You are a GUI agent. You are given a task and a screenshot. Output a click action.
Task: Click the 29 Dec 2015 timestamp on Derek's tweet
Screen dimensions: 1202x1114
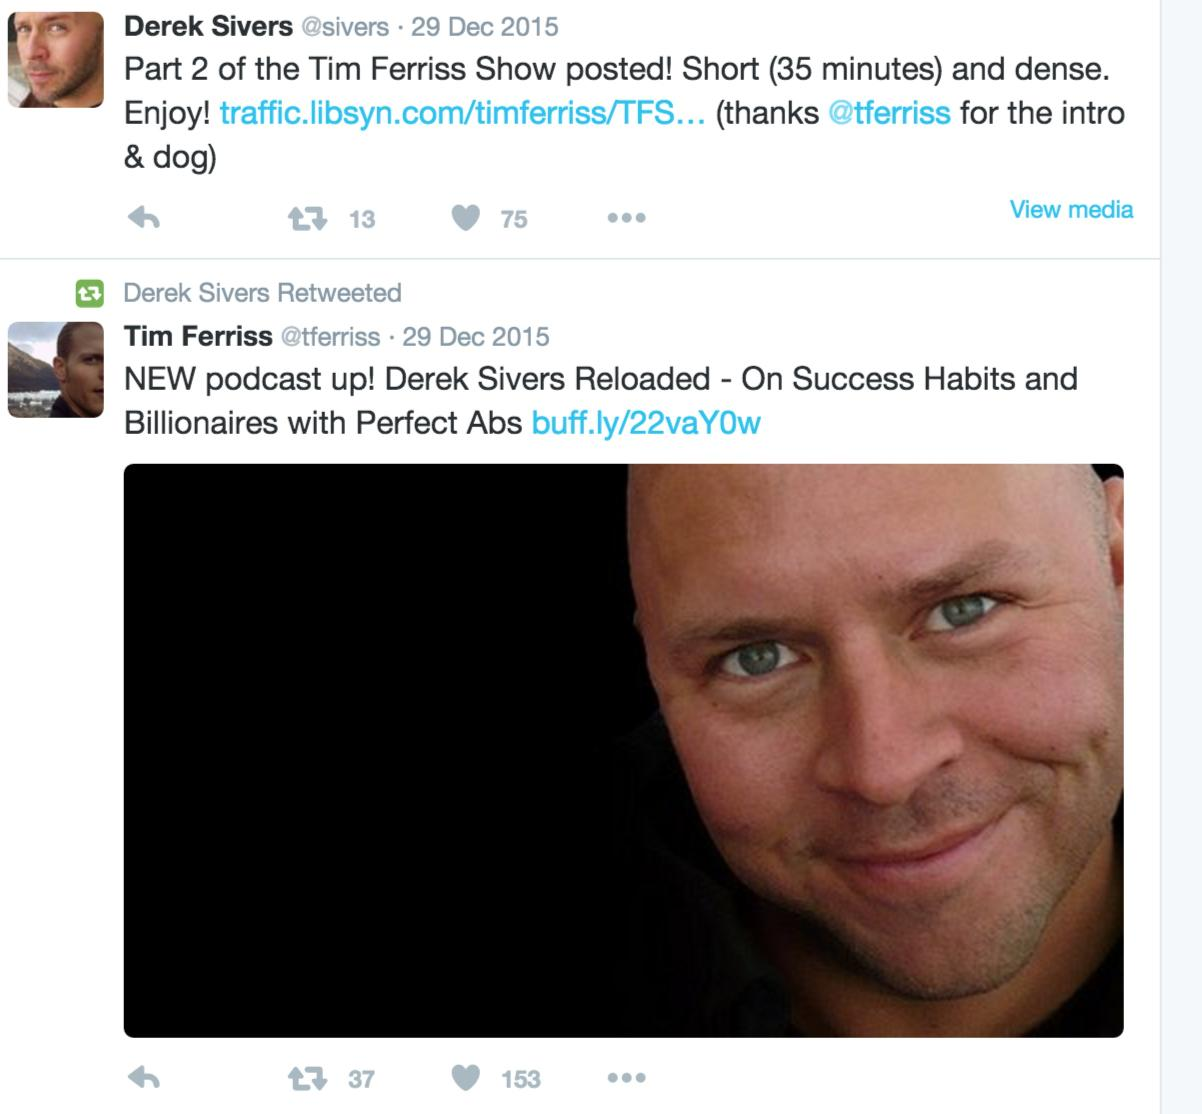pyautogui.click(x=484, y=26)
